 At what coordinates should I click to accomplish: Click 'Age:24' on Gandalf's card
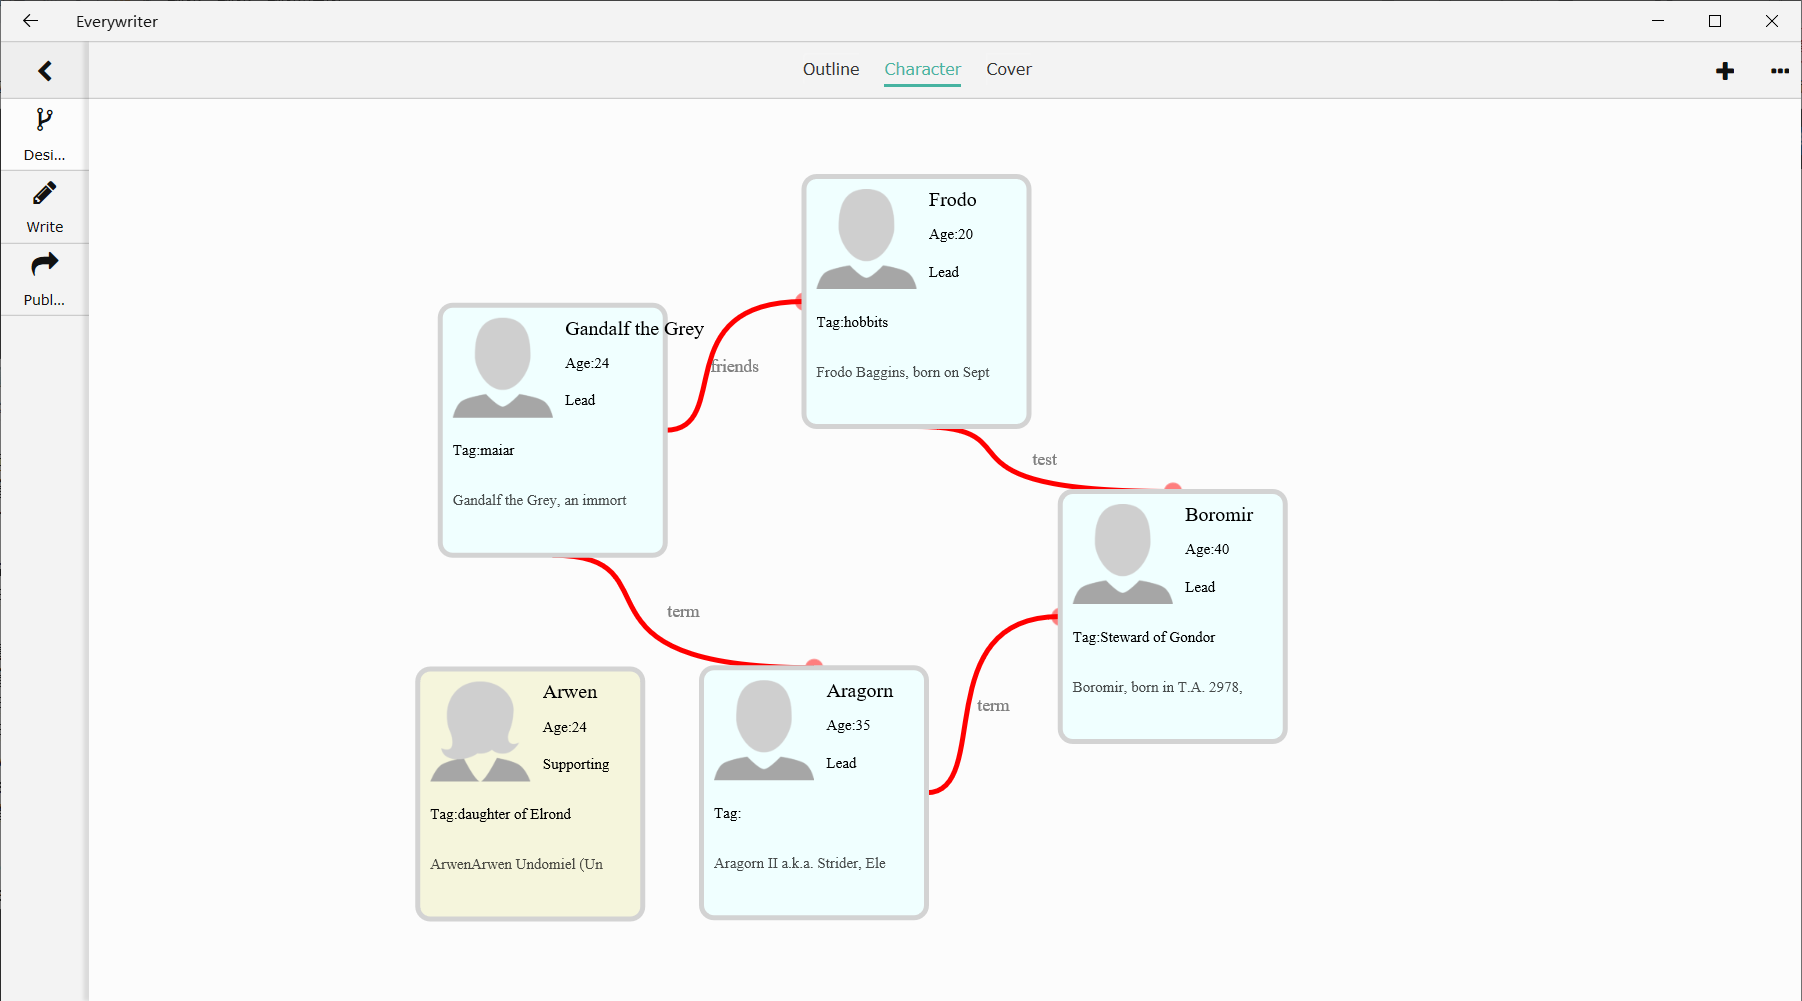pos(587,363)
